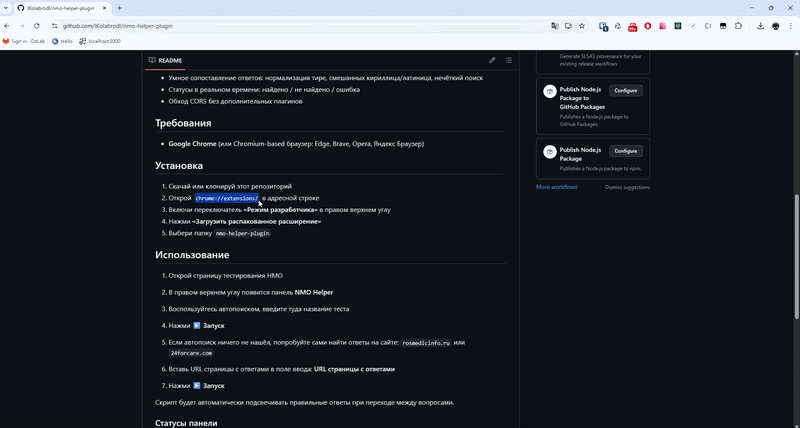Click the dark square teal extension icon

coord(678,26)
